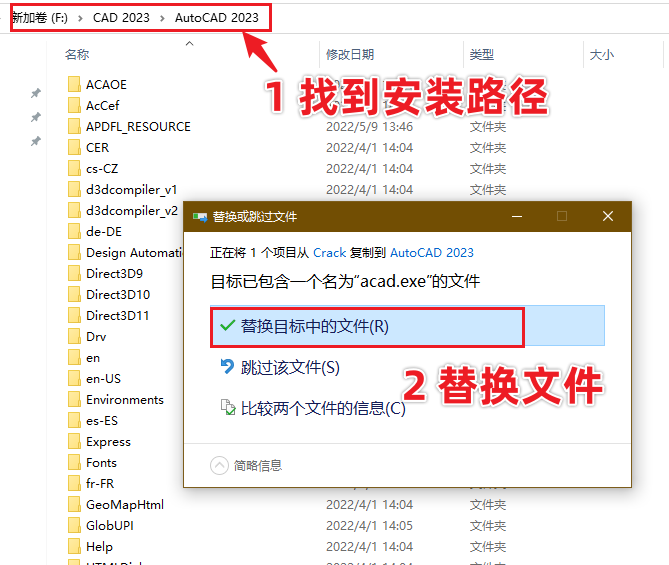Click the APDFL_RESOURCE date 2022/5/9 13:46

click(369, 127)
